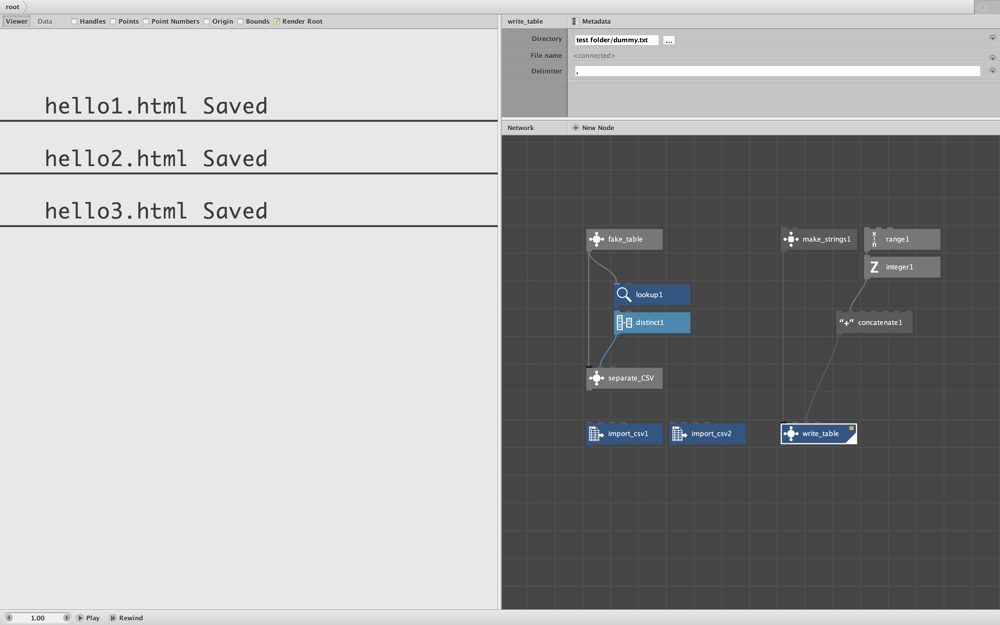1000x625 pixels.
Task: Toggle the Bounds checkbox
Action: pos(240,21)
